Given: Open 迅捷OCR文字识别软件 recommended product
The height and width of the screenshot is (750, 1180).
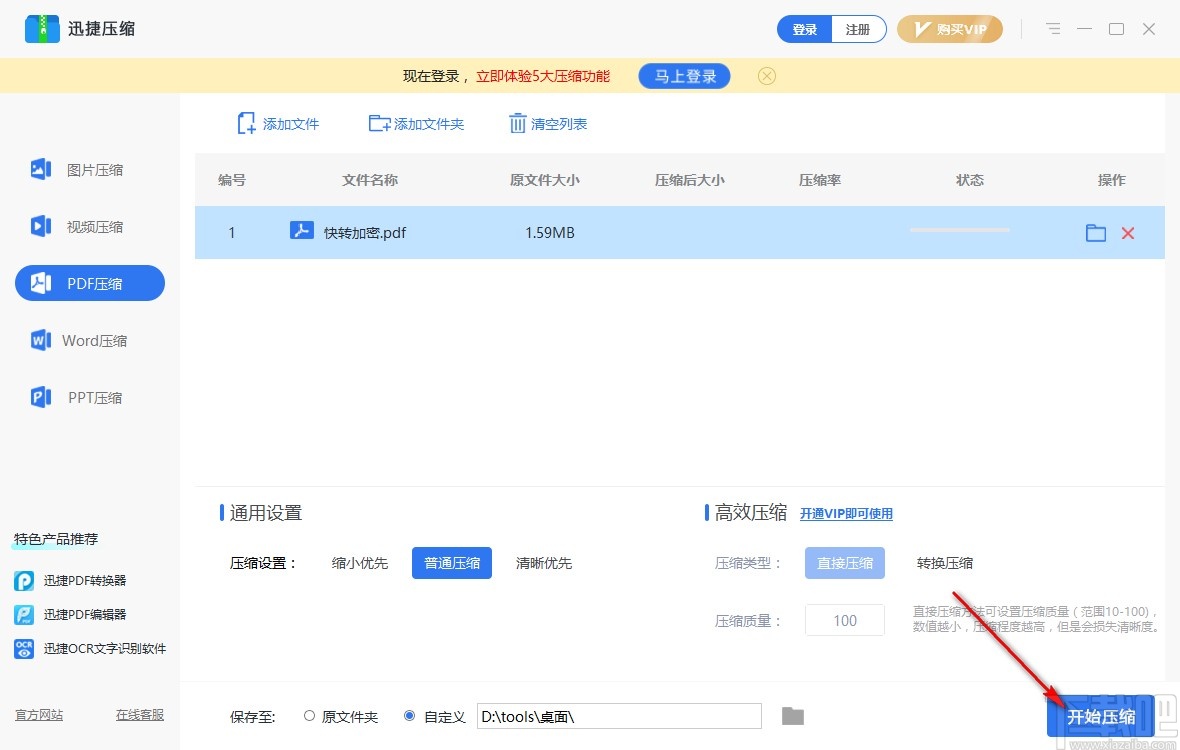Looking at the screenshot, I should (90, 648).
